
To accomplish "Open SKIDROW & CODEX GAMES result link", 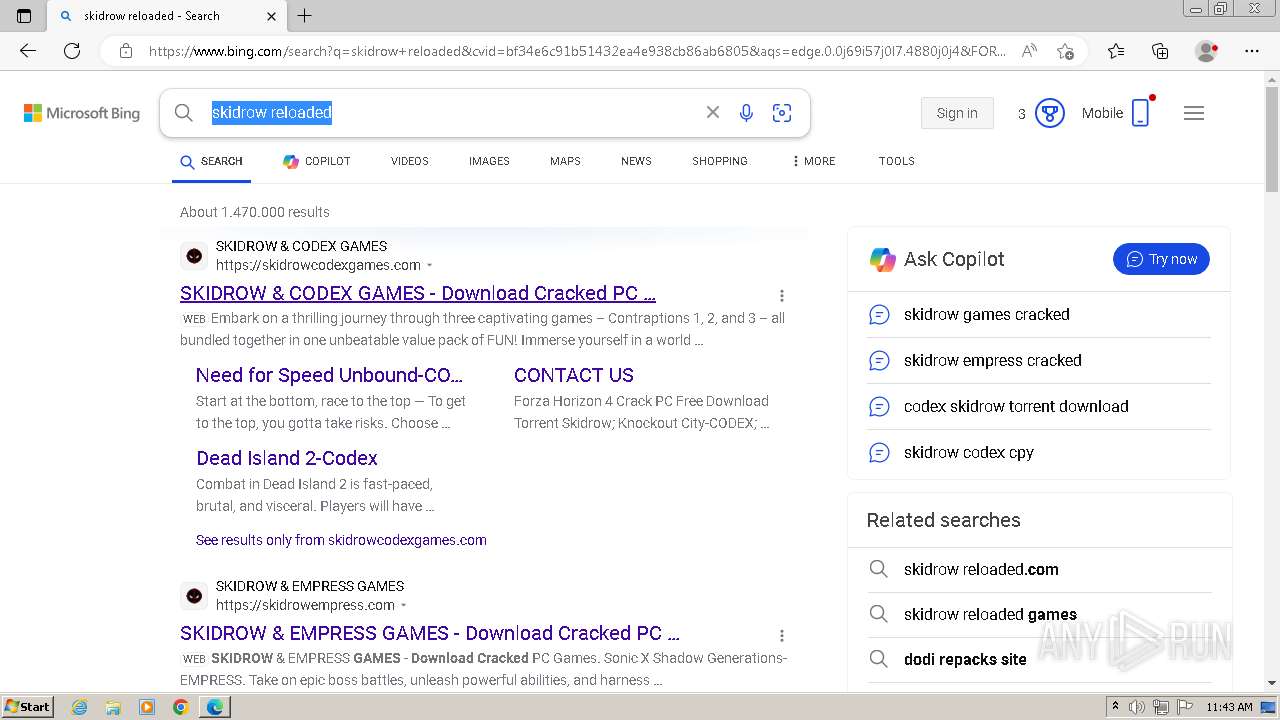I will [x=418, y=293].
